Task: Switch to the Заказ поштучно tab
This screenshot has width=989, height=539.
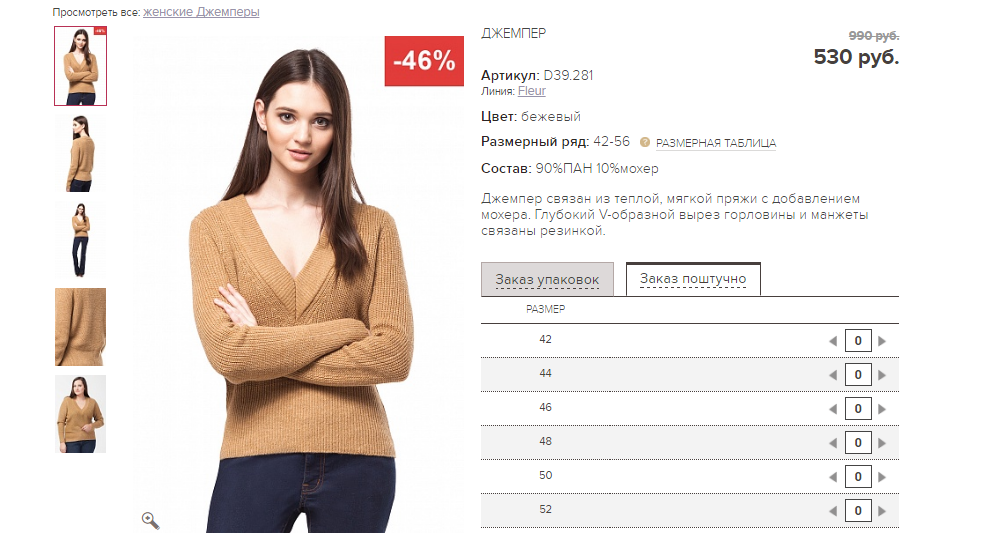Action: tap(693, 279)
